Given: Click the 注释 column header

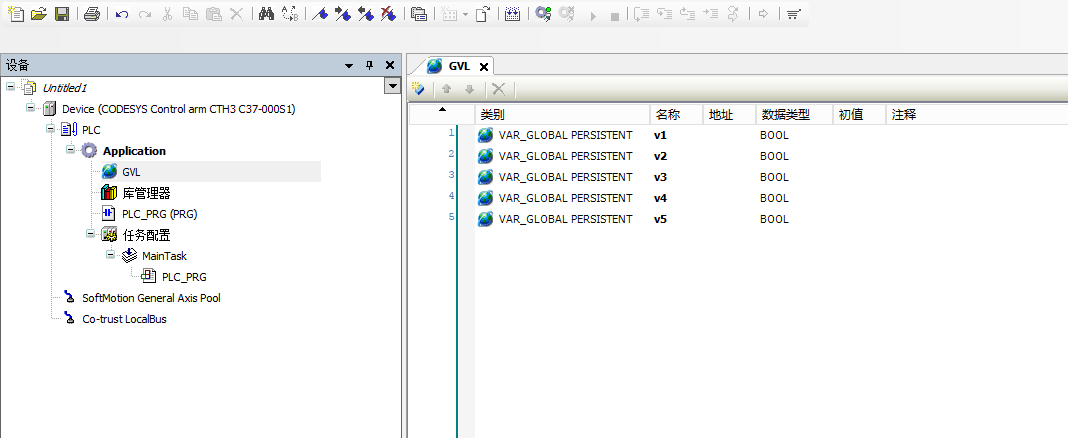Looking at the screenshot, I should 977,114.
